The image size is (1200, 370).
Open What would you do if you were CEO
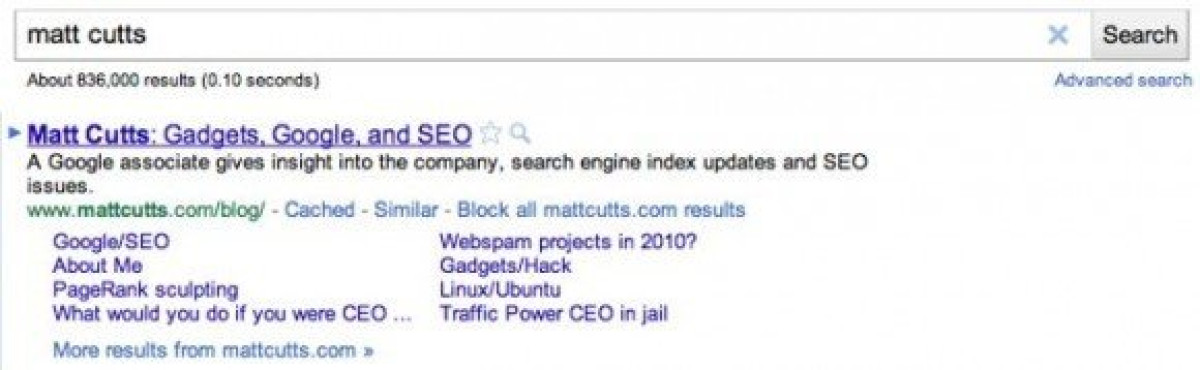click(x=232, y=314)
